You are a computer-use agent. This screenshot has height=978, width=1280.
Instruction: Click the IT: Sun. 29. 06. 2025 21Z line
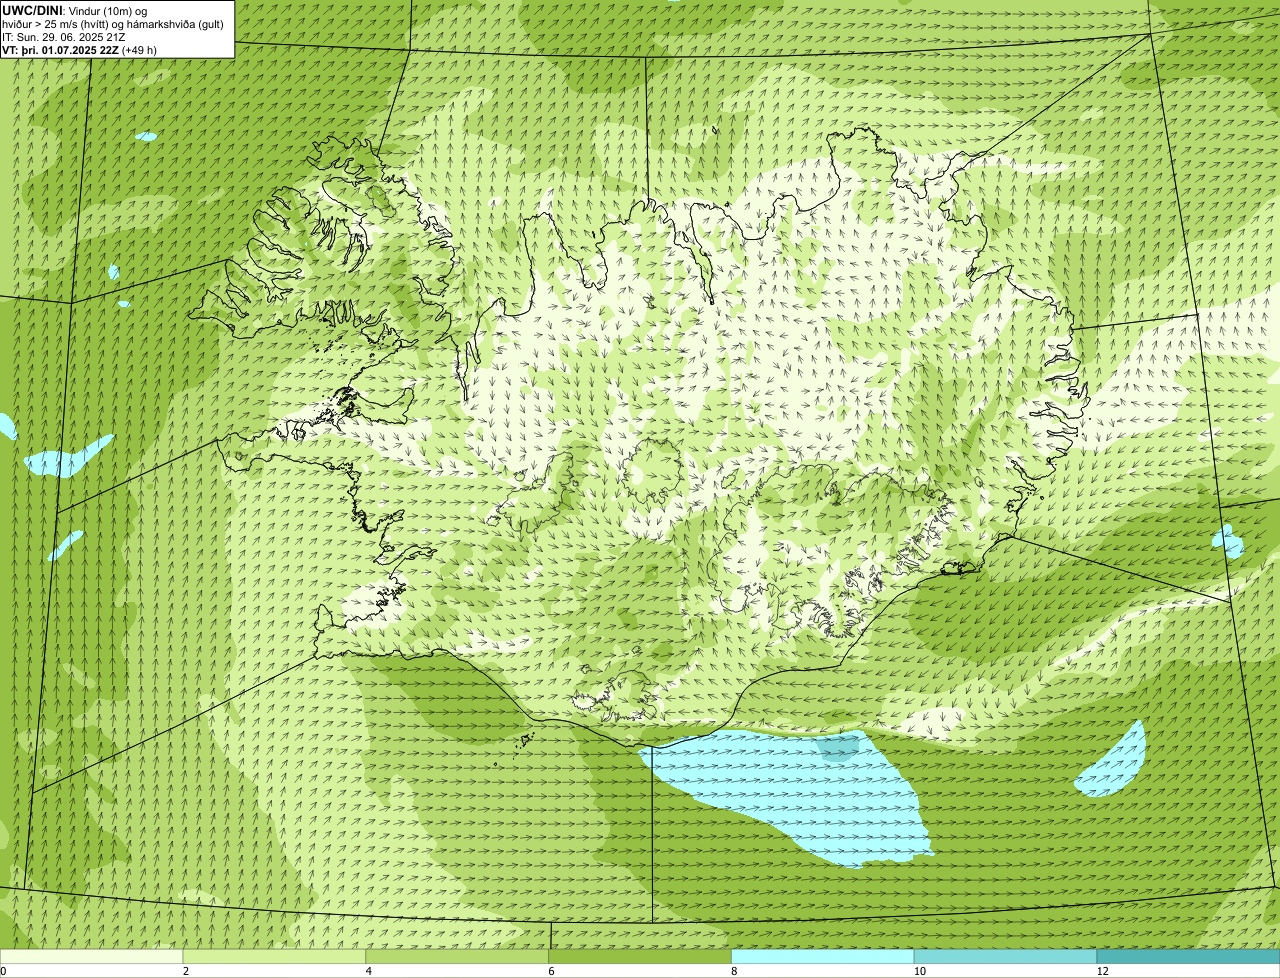click(x=64, y=36)
